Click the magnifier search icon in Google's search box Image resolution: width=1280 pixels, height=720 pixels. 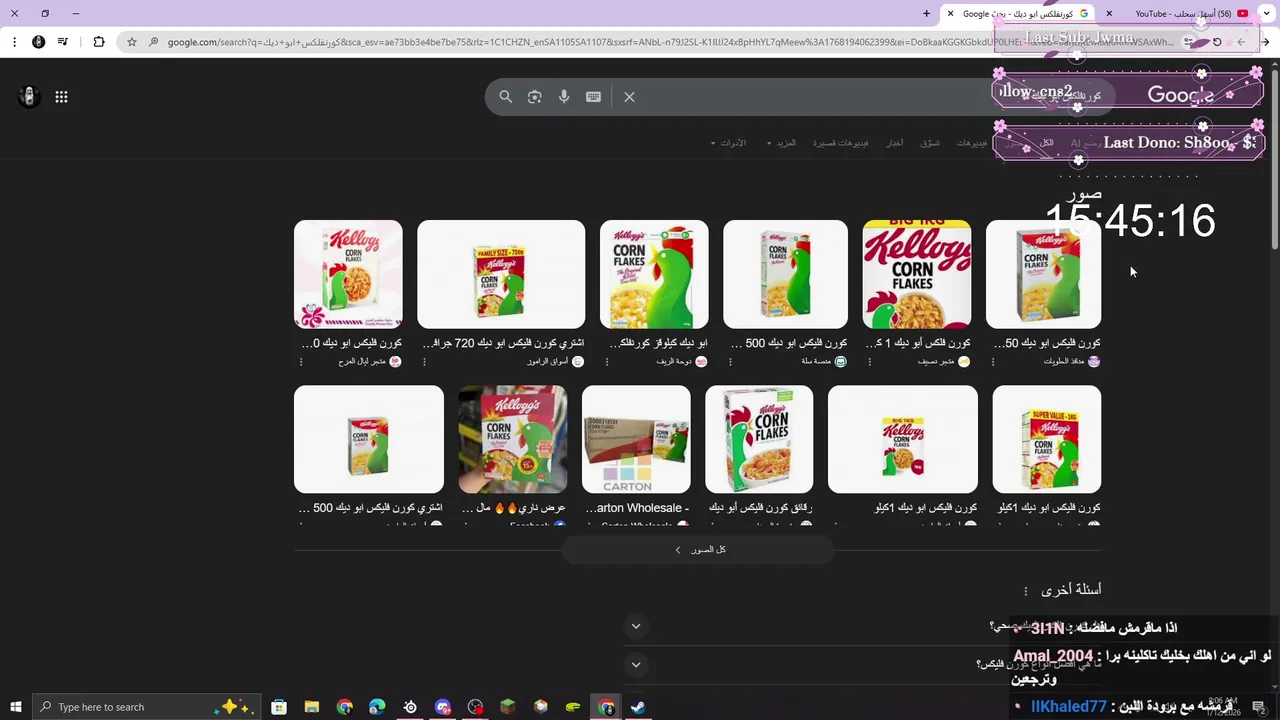(x=505, y=97)
